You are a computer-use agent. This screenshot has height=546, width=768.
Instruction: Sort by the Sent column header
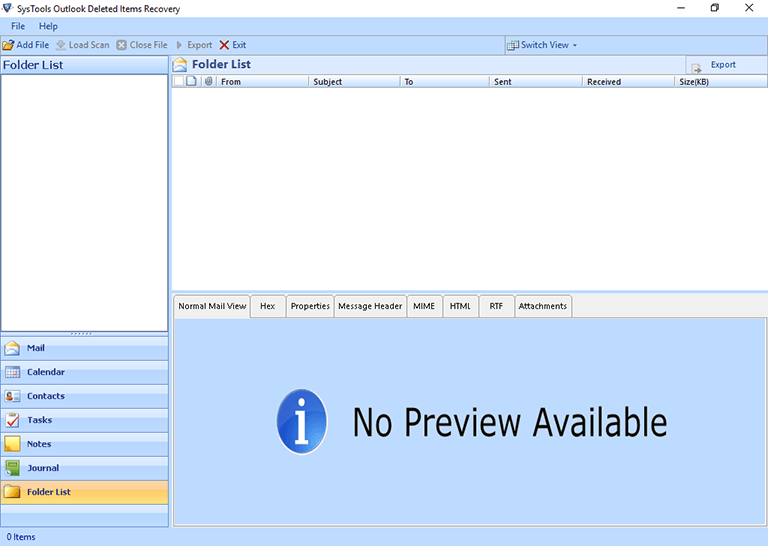tap(536, 82)
